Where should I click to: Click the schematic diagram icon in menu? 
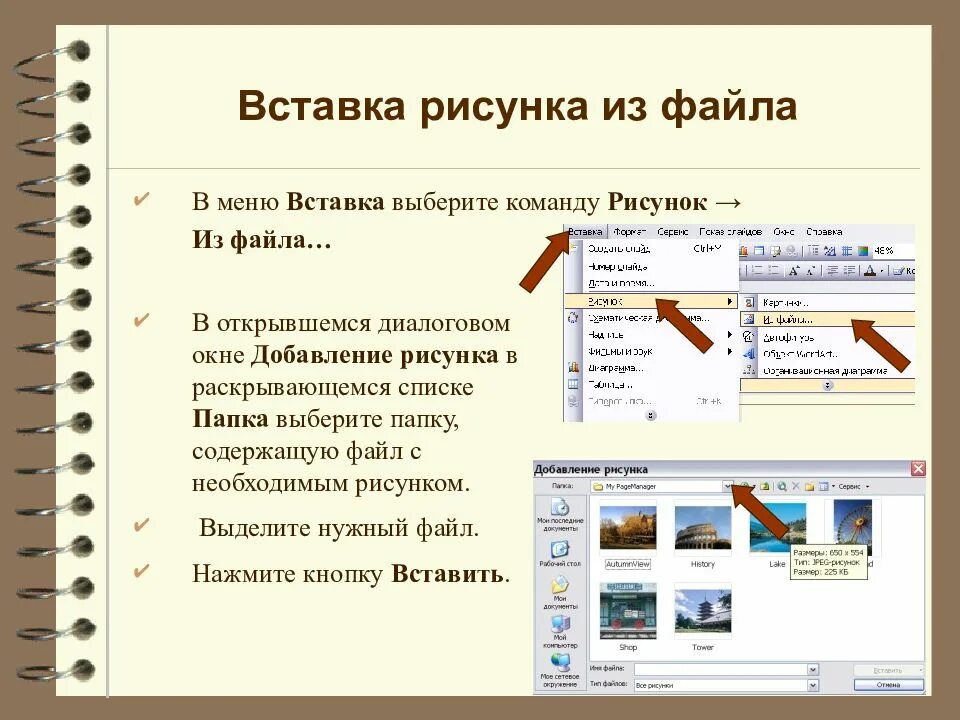(573, 317)
